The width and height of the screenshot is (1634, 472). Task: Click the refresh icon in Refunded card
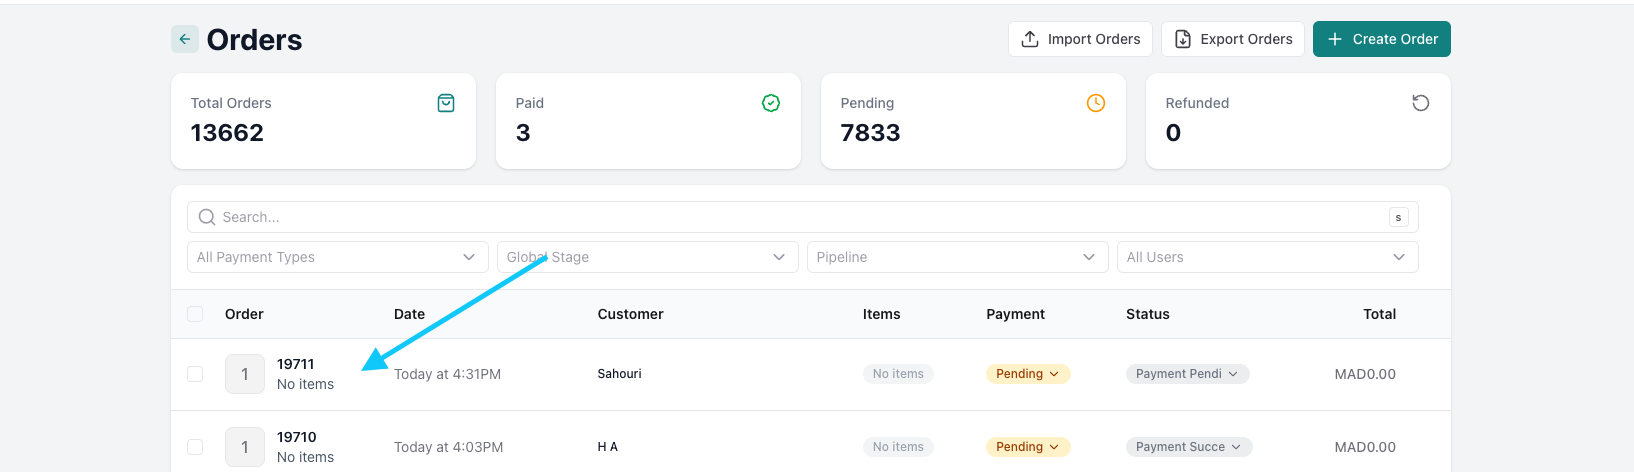[1421, 103]
